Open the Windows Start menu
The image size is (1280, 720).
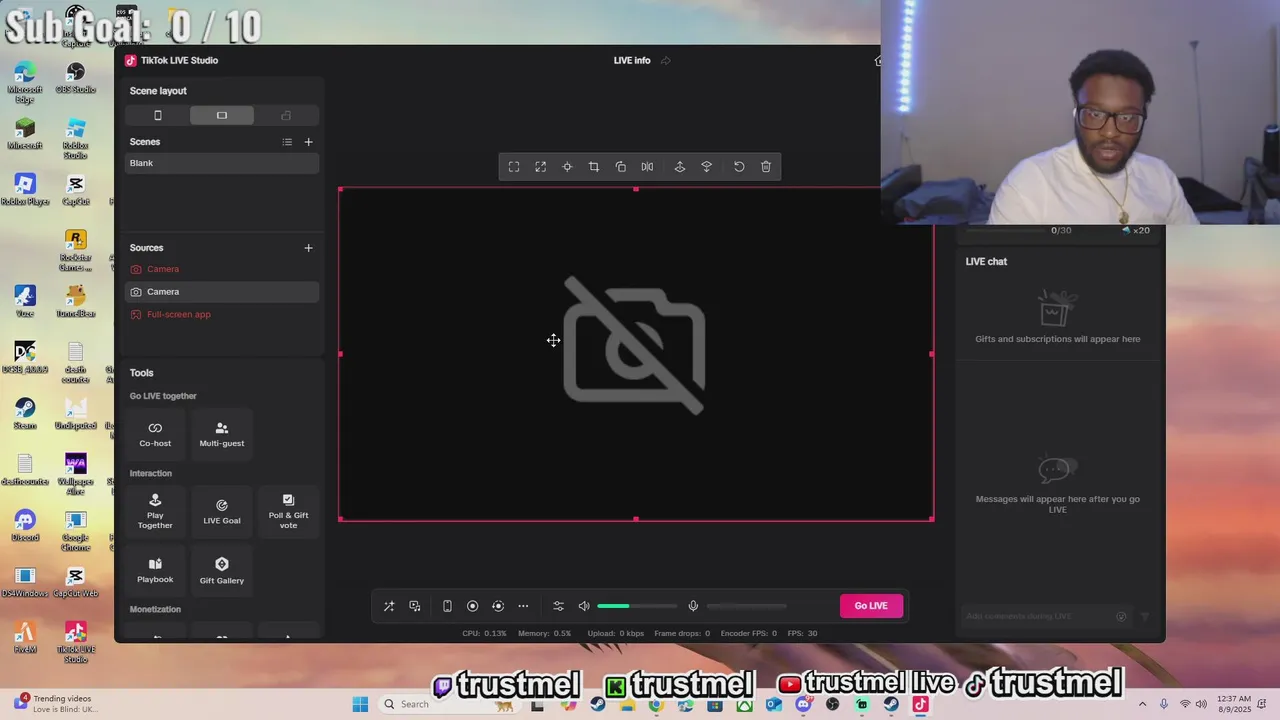[x=360, y=704]
